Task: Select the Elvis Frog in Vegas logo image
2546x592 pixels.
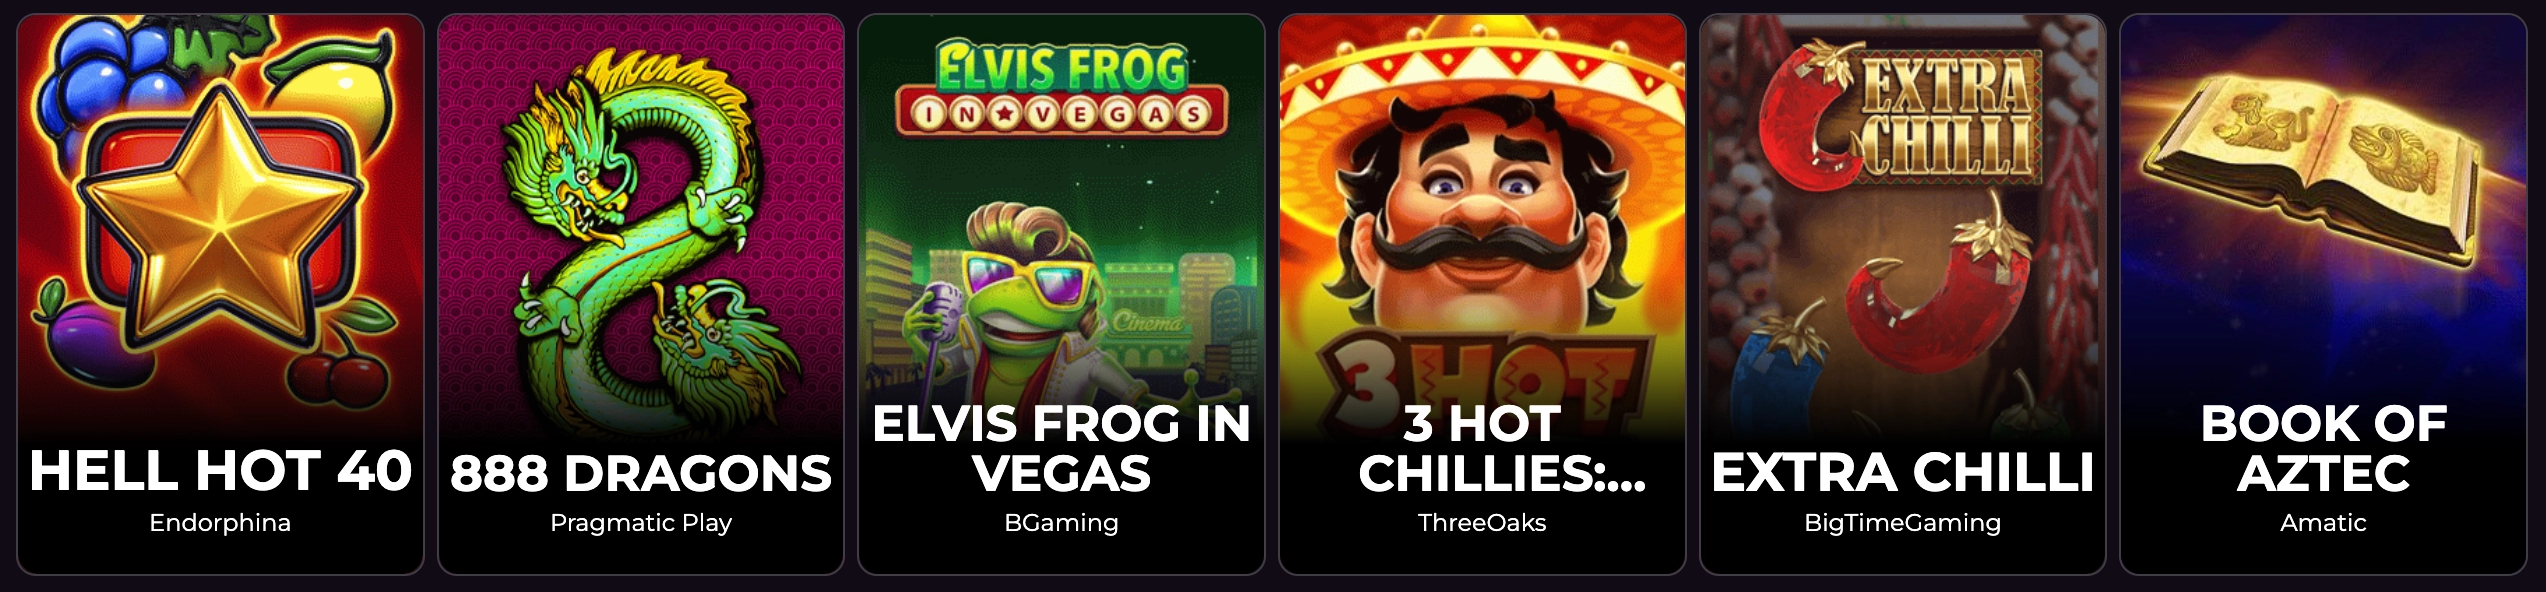Action: (1061, 88)
